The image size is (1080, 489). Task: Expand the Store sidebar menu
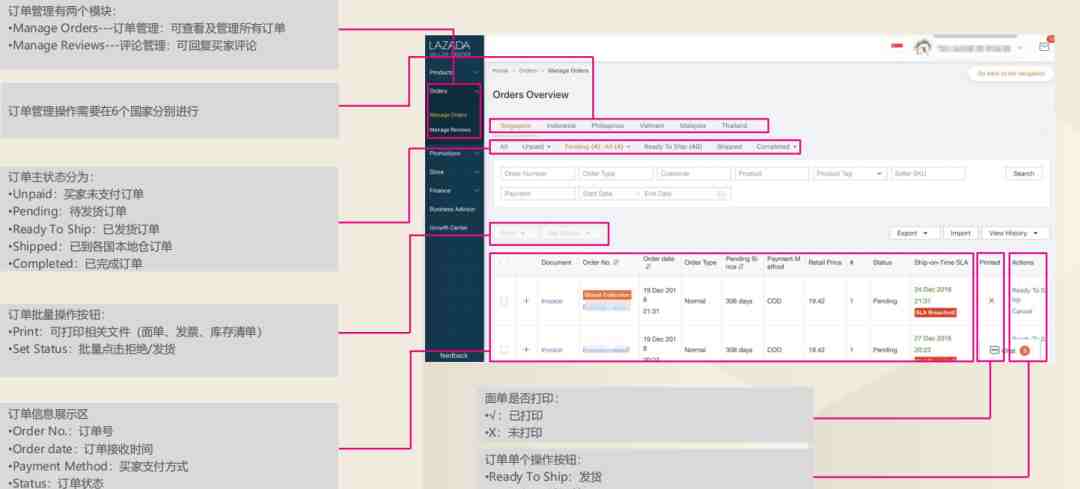pos(453,172)
